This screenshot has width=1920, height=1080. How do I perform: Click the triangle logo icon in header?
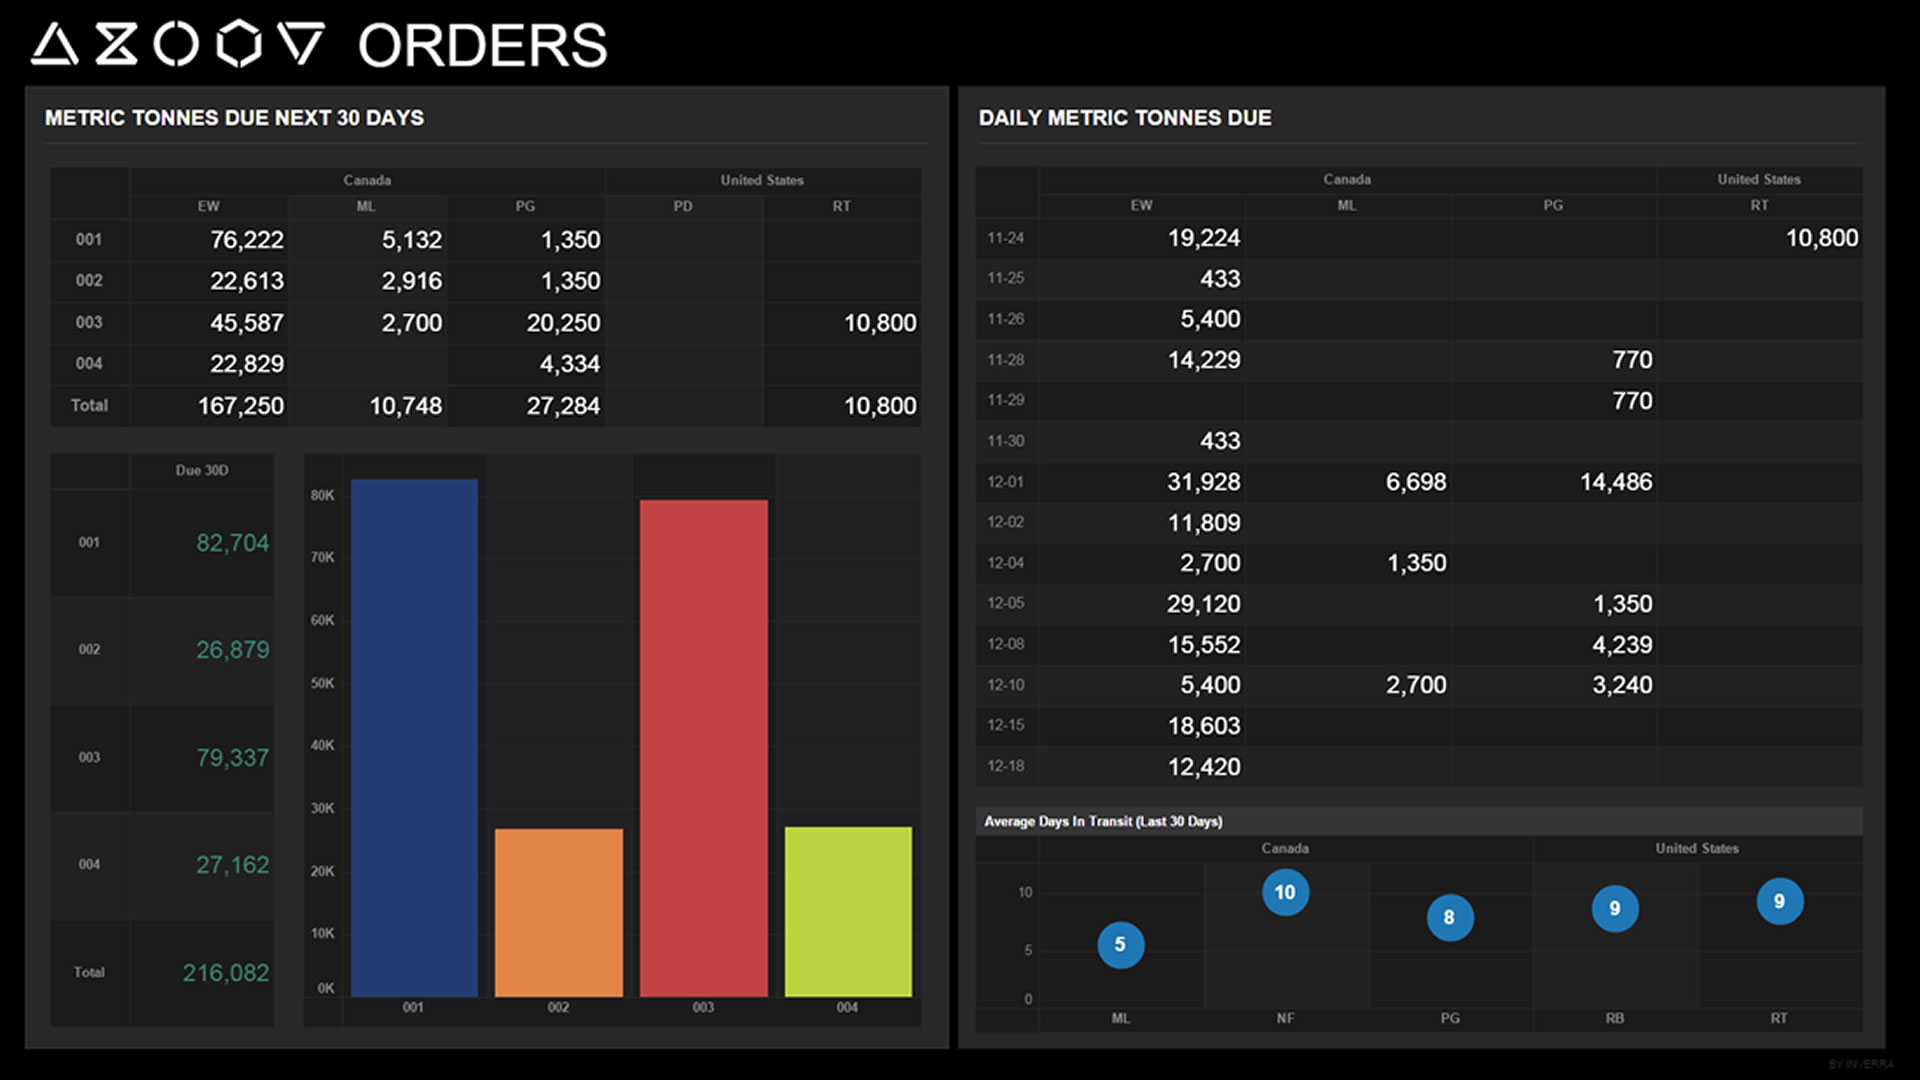click(54, 45)
